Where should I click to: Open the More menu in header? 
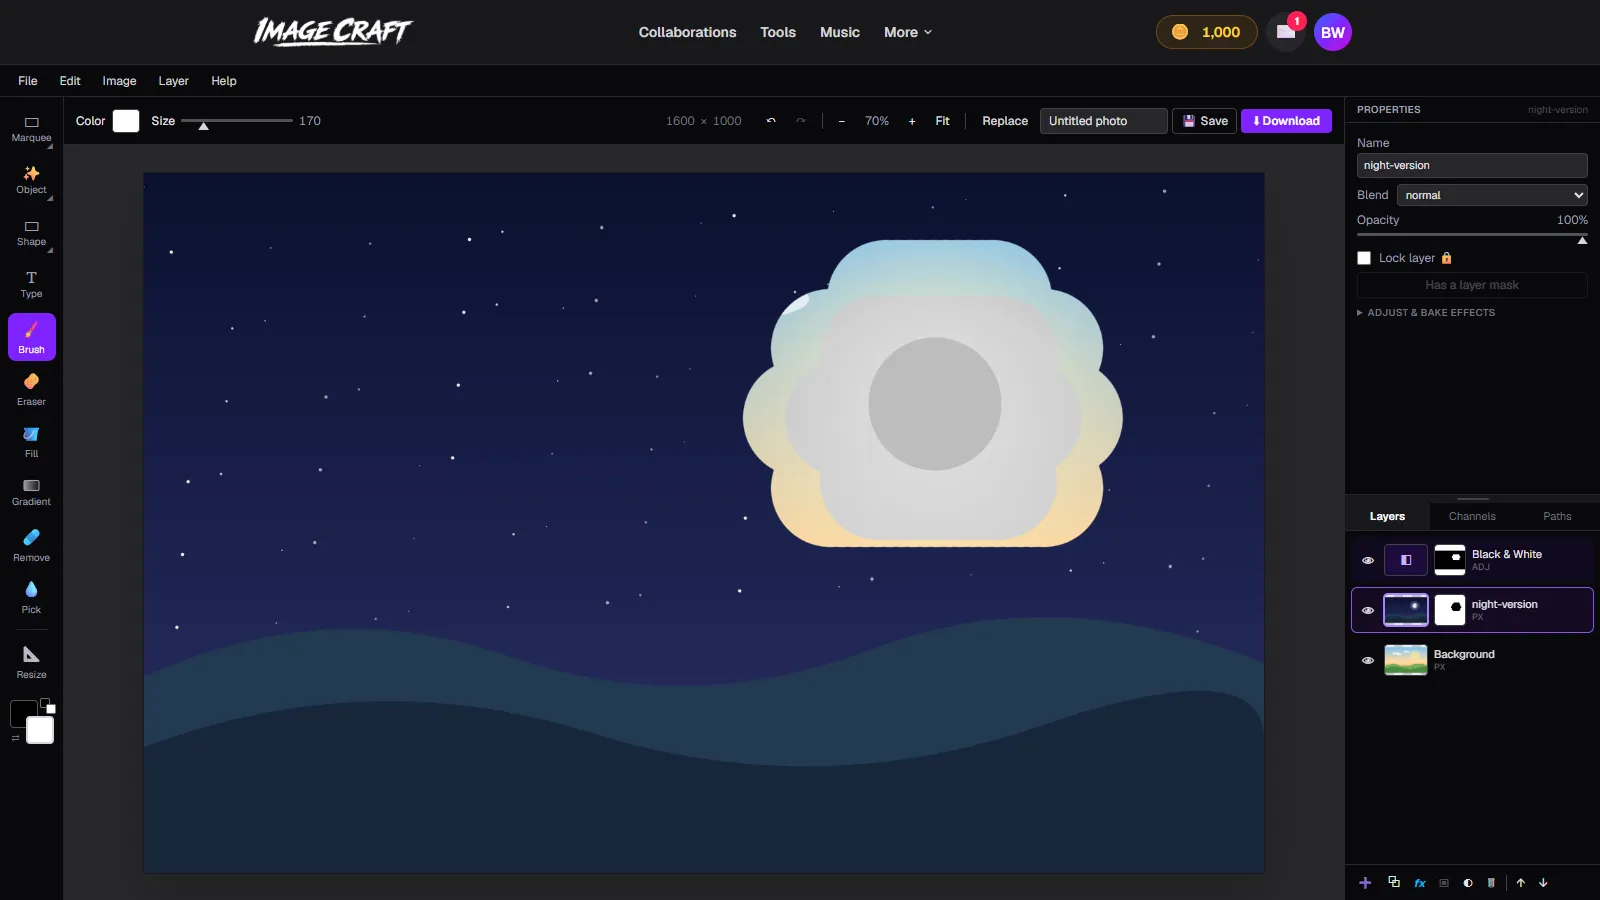pos(908,32)
